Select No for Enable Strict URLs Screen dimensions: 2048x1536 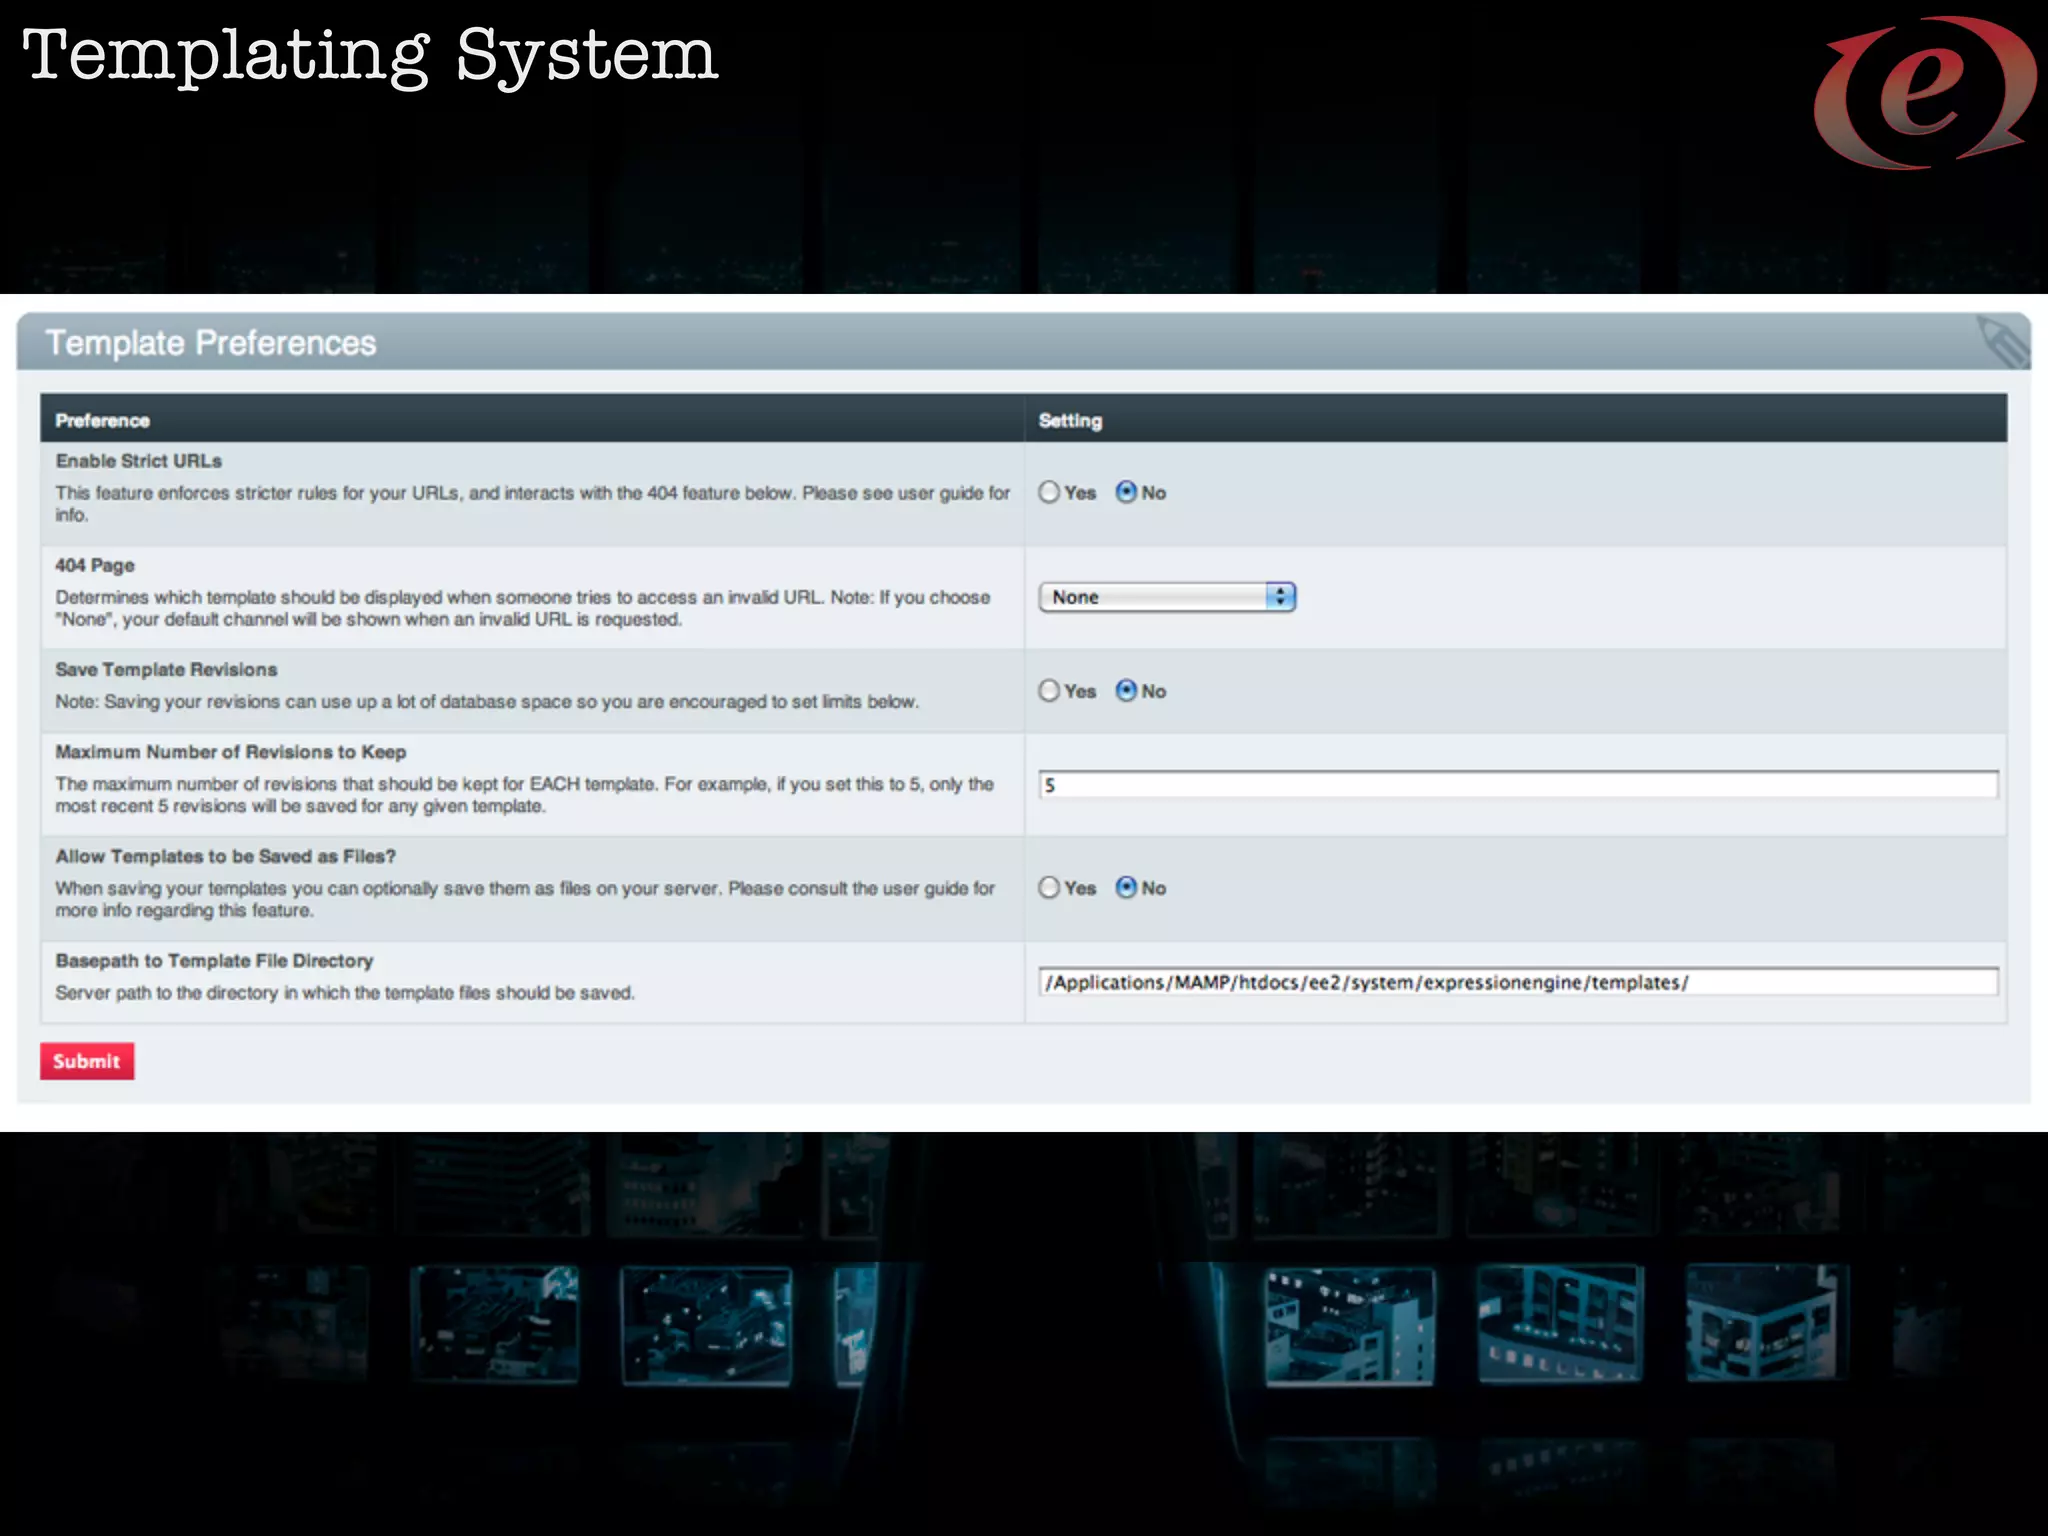click(1126, 492)
